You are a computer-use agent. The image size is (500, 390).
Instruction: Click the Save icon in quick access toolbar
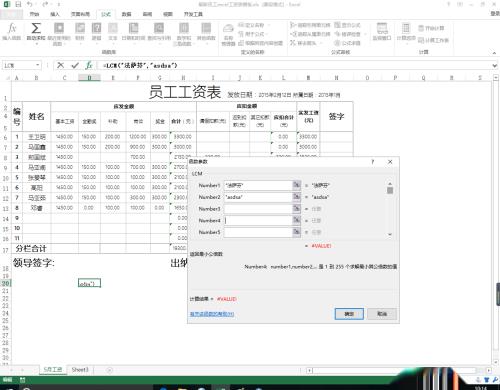click(x=18, y=4)
